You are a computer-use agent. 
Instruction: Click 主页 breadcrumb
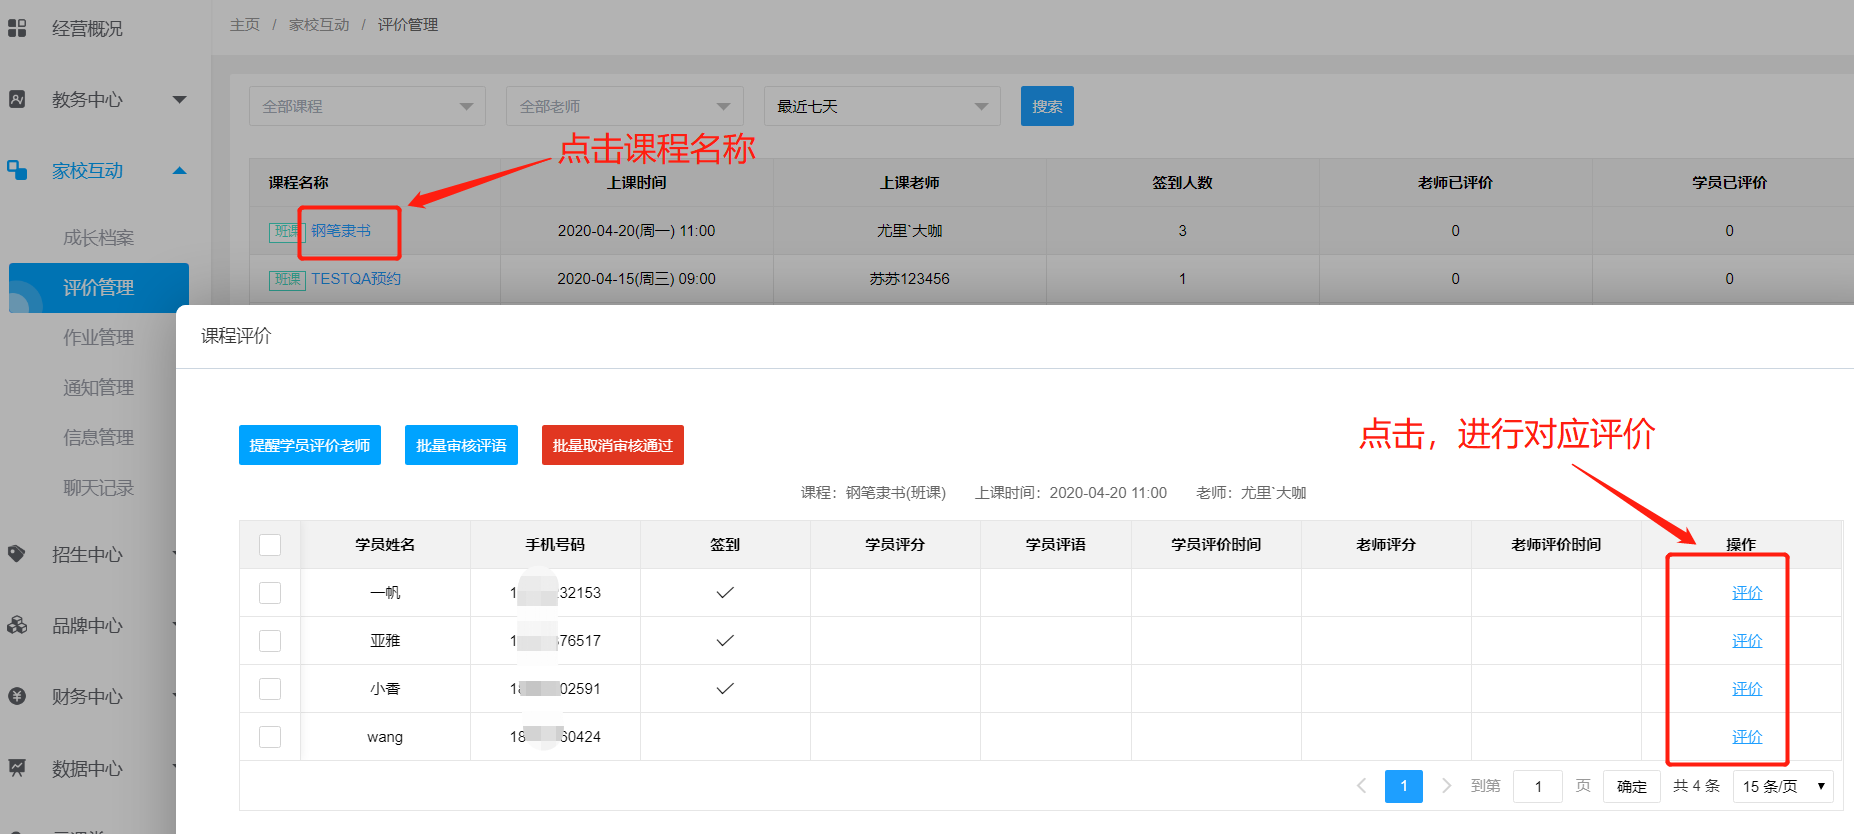pyautogui.click(x=245, y=24)
